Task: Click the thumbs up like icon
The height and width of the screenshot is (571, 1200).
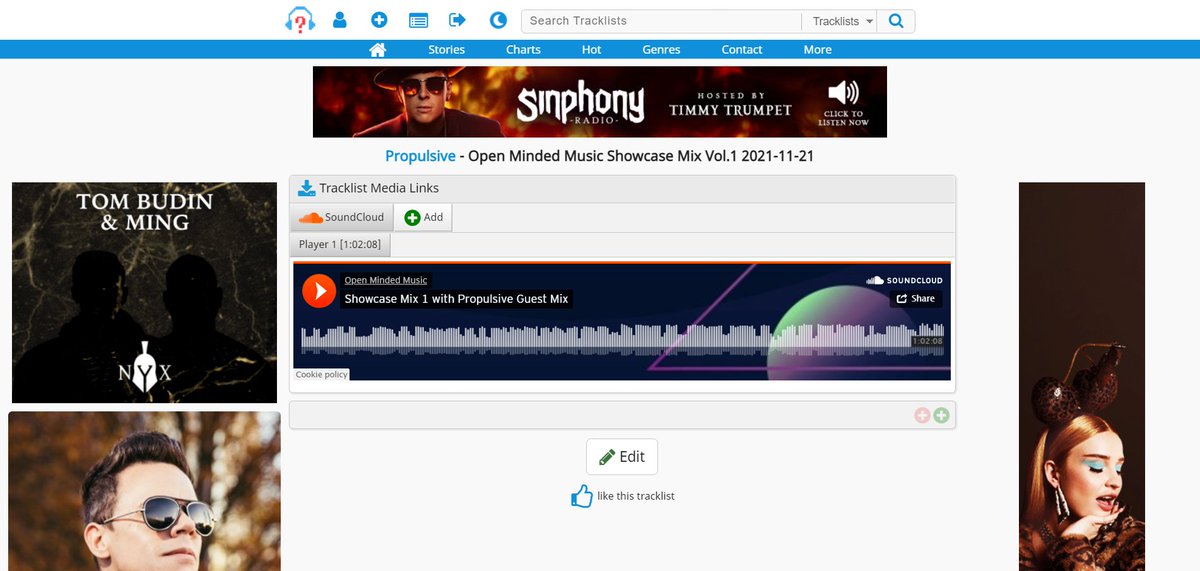Action: point(582,495)
